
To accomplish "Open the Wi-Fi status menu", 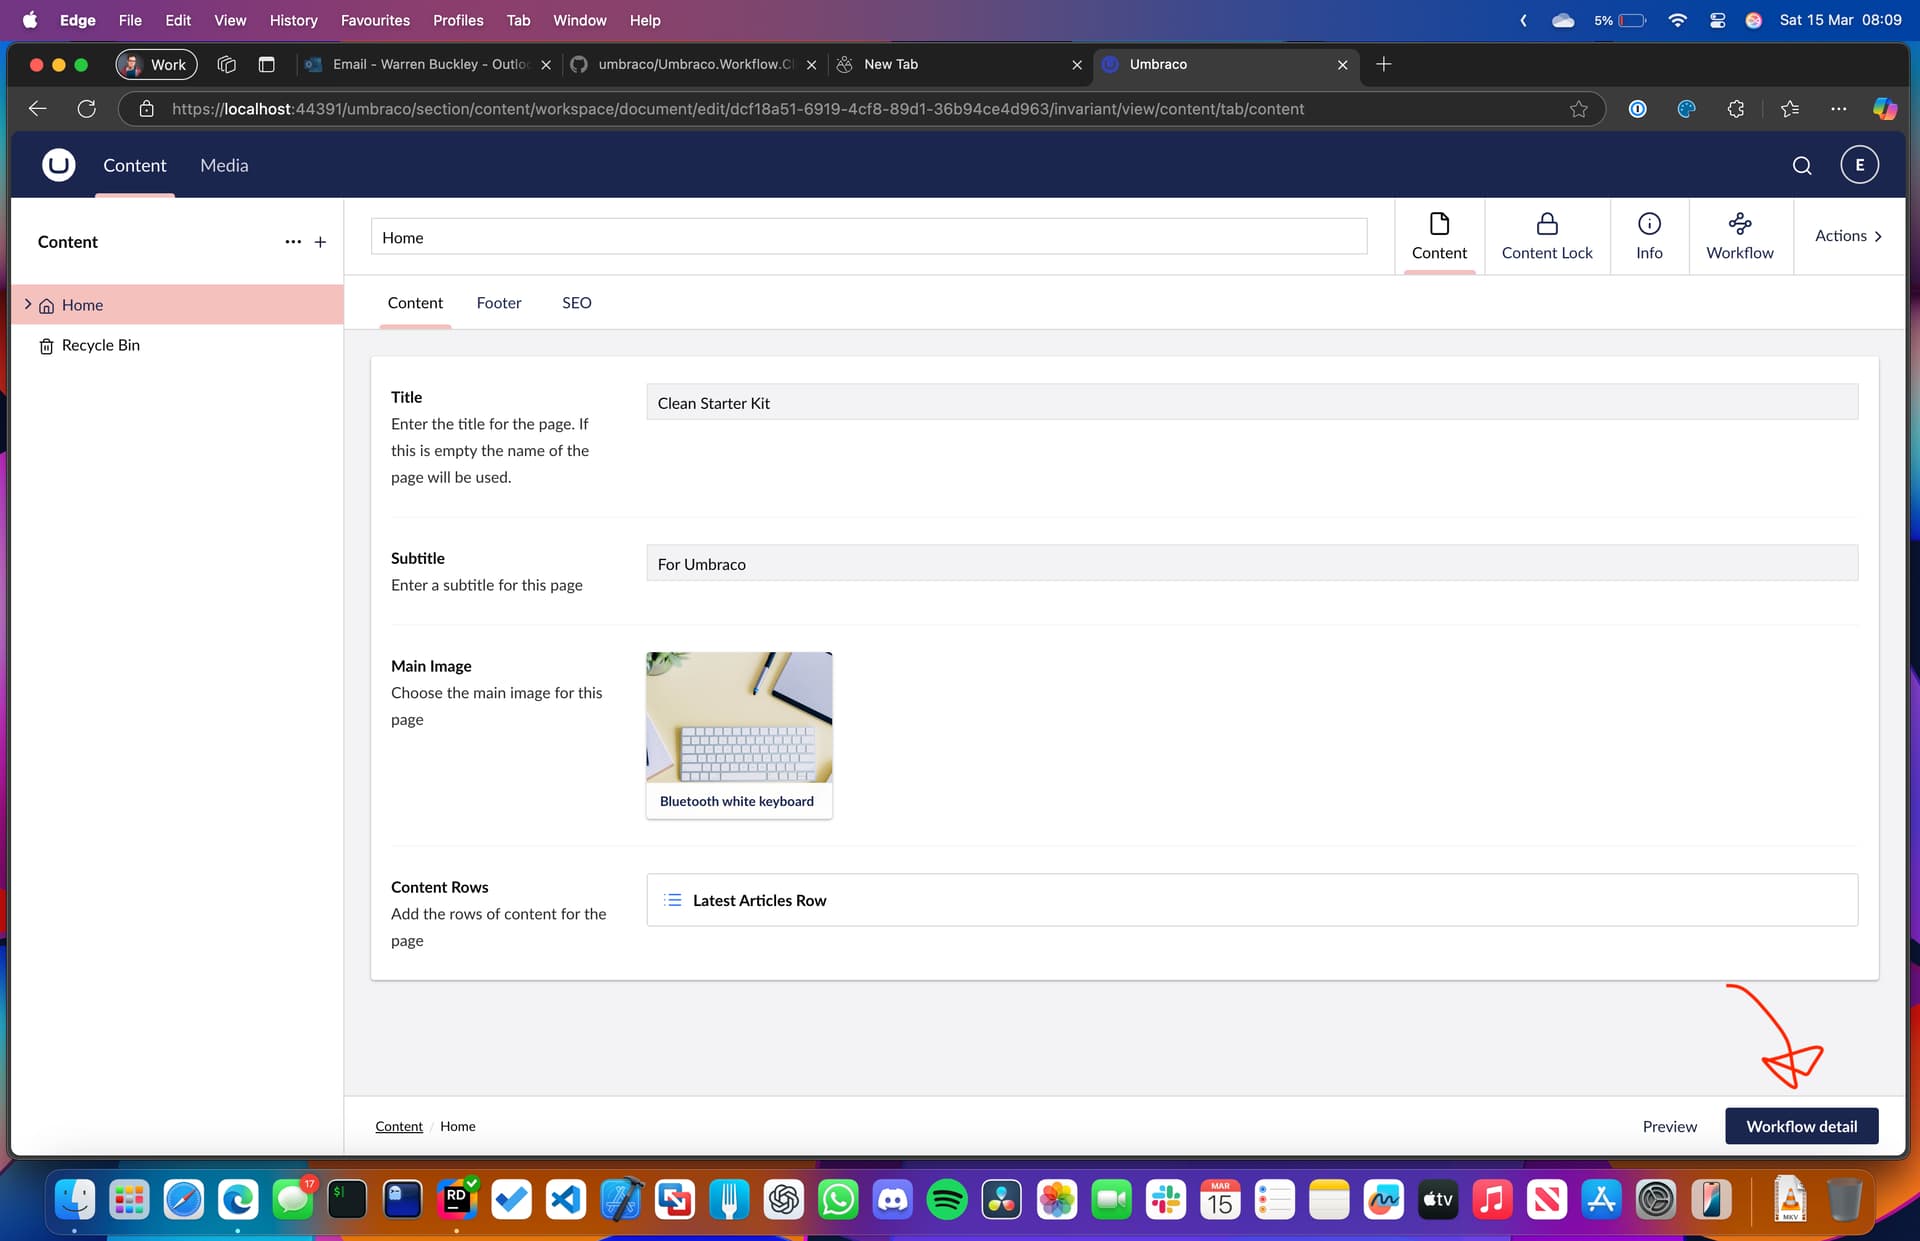I will coord(1678,20).
